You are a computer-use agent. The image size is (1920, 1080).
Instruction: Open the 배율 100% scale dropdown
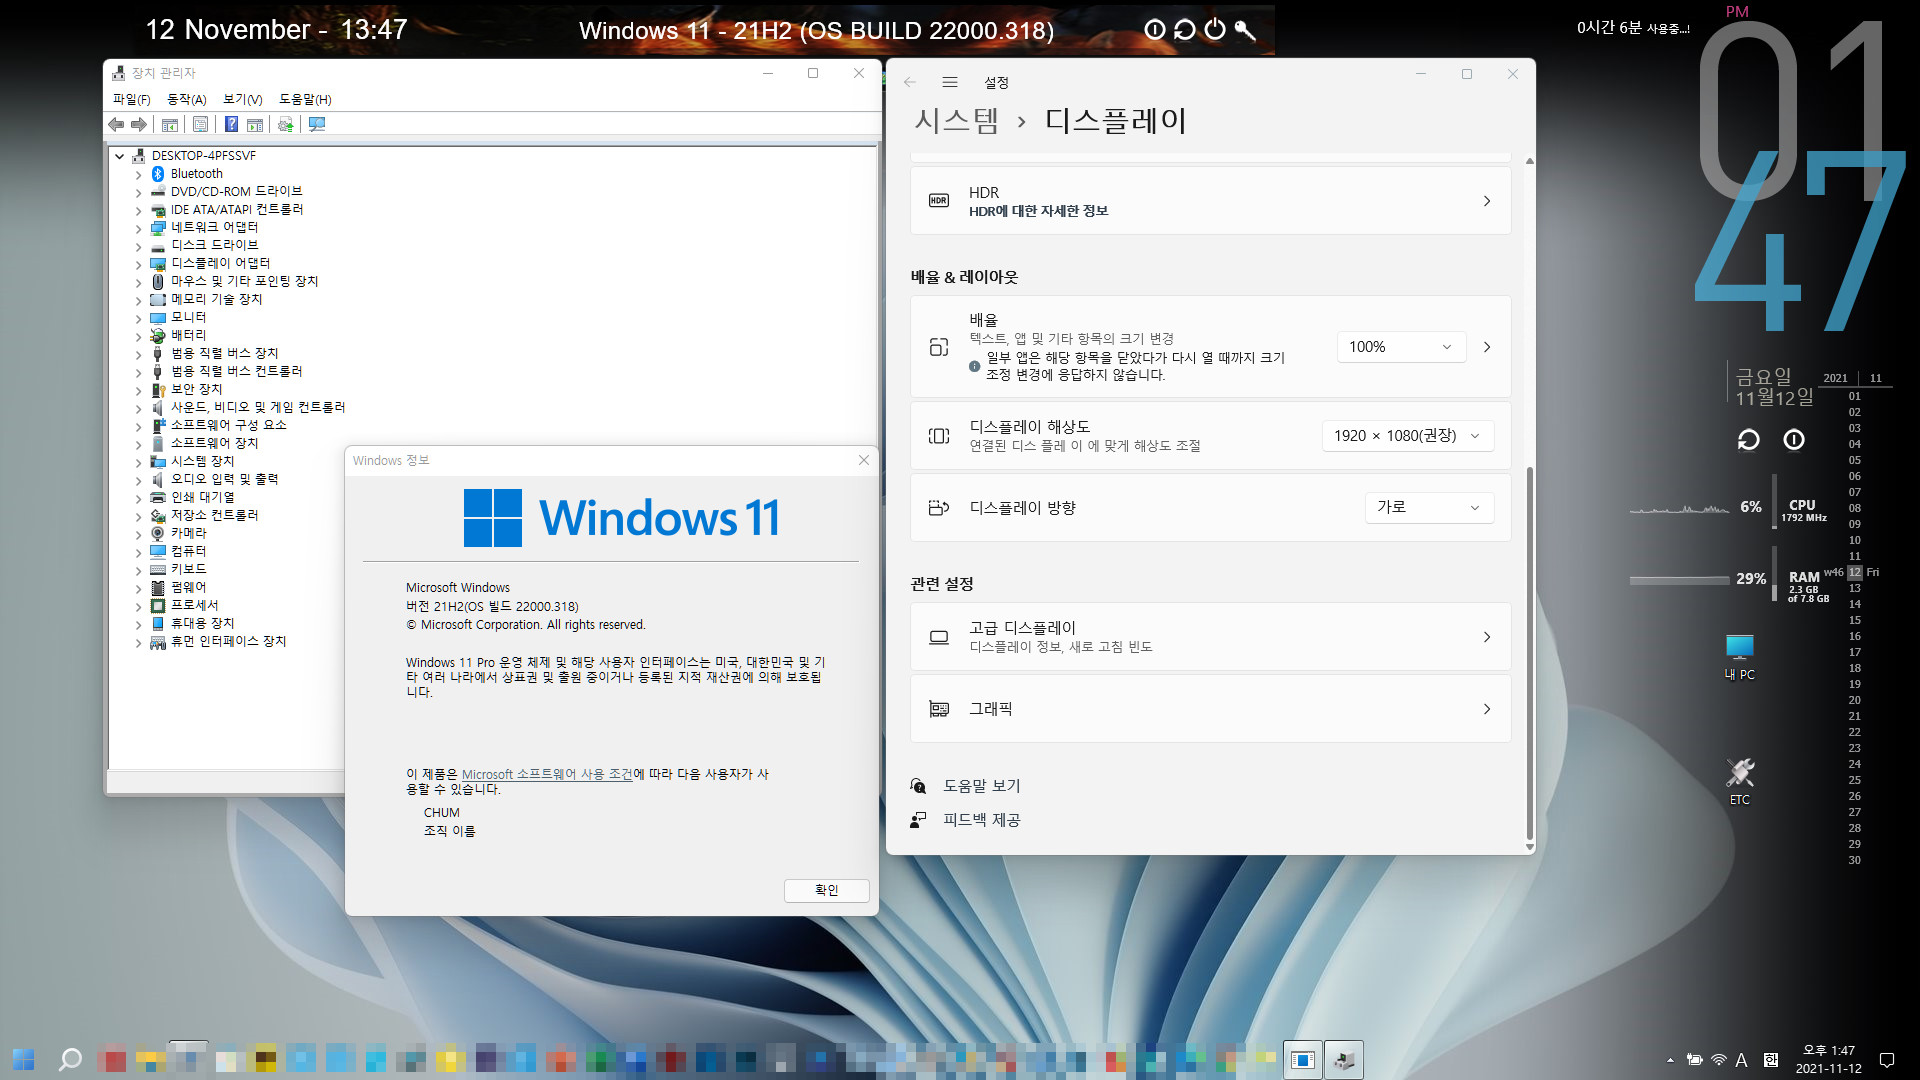coord(1401,347)
